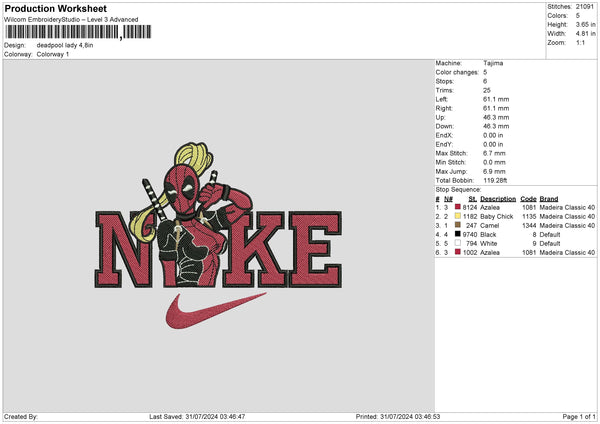Select the Baby Chick yellow swatch
The width and height of the screenshot is (600, 424).
[458, 216]
